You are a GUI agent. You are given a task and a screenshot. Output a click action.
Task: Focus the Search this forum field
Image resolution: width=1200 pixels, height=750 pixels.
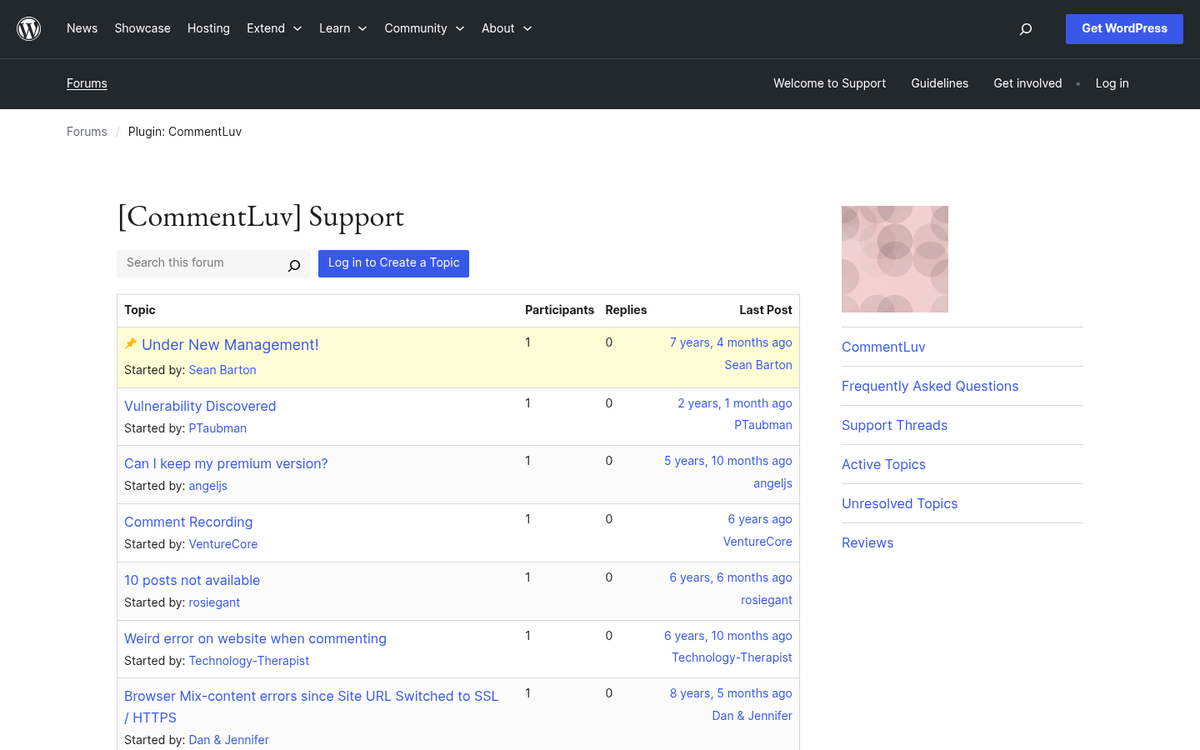click(x=200, y=263)
